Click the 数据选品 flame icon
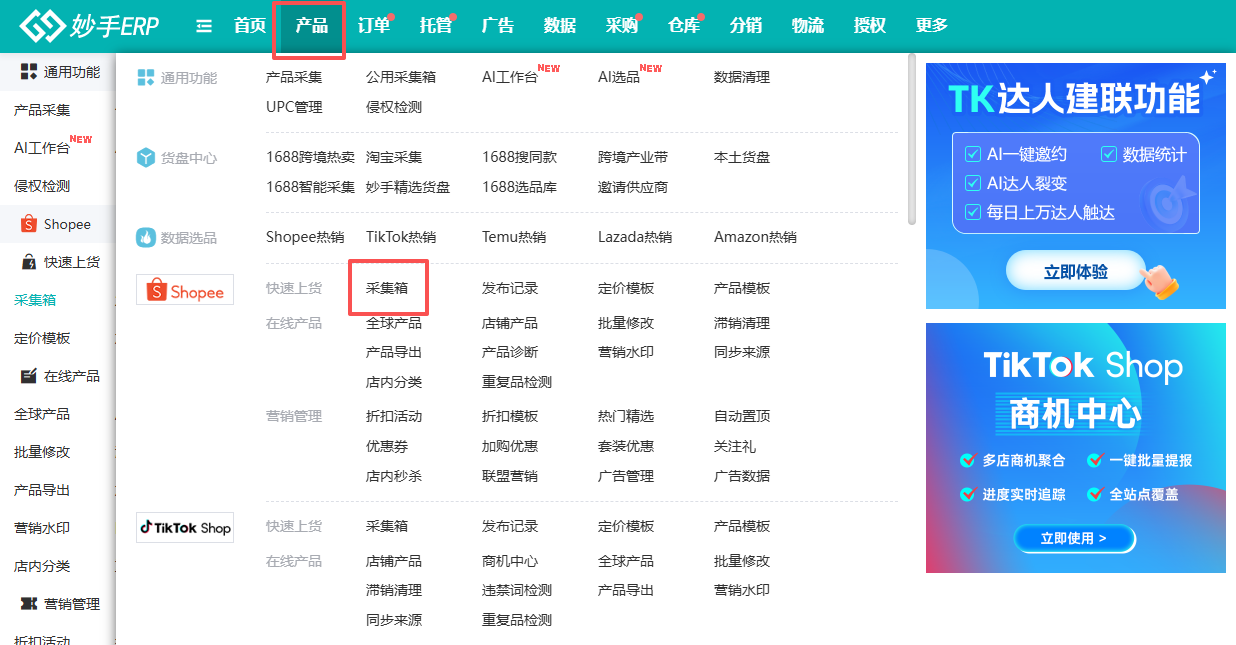Screen dimensions: 1236x645 coord(146,238)
